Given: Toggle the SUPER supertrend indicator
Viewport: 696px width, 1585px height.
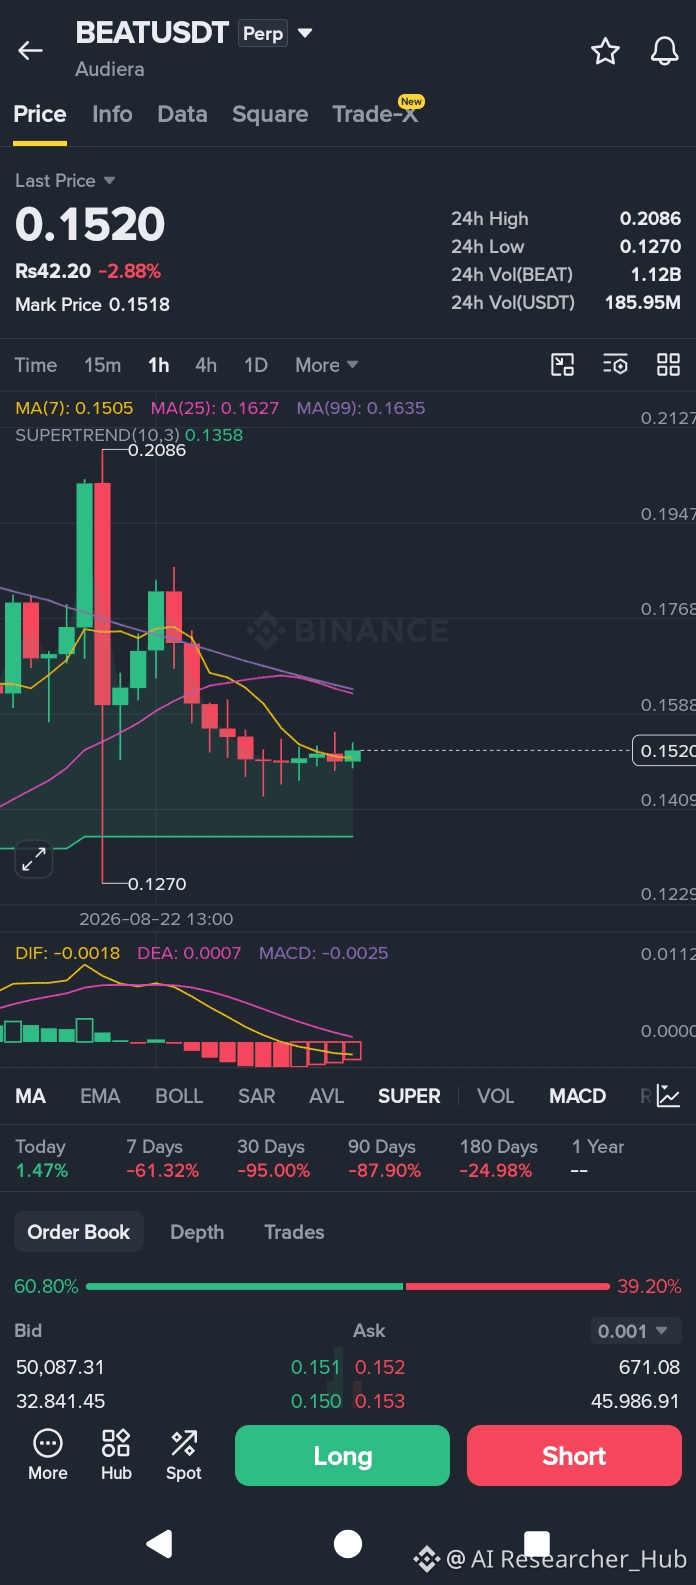Looking at the screenshot, I should pyautogui.click(x=409, y=1096).
